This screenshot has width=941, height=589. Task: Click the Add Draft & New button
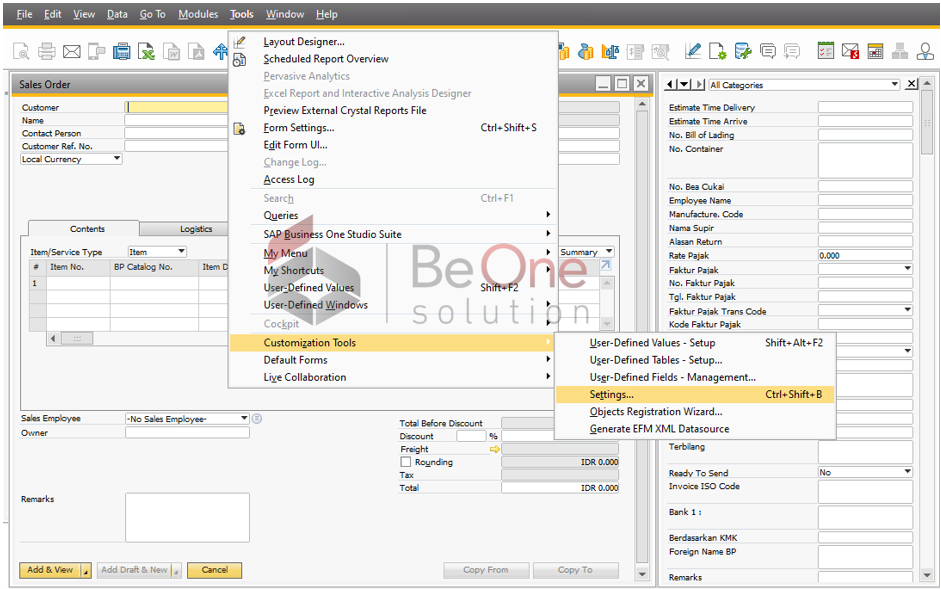pos(134,570)
